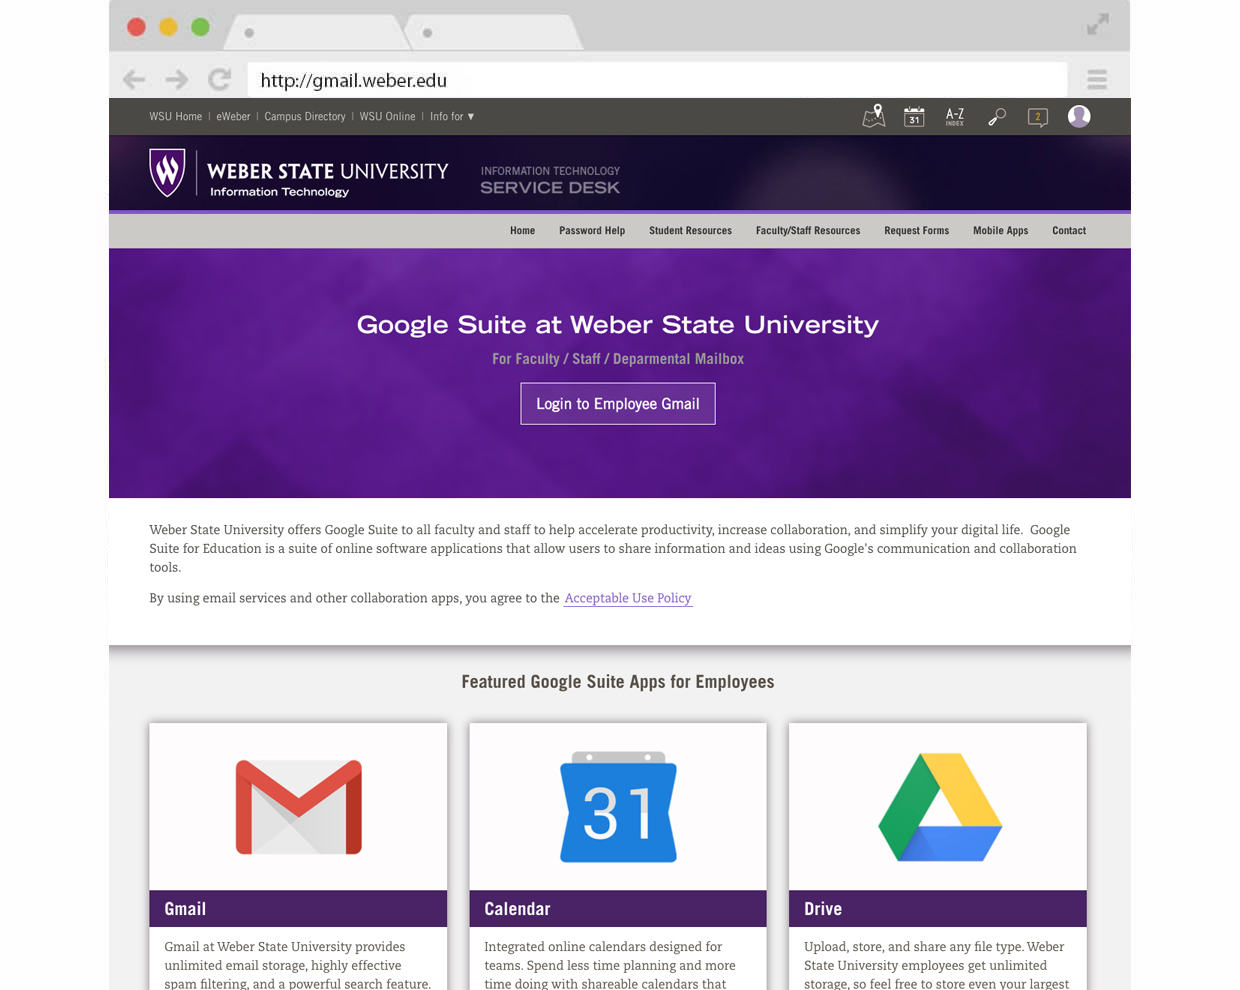Image resolution: width=1240 pixels, height=990 pixels.
Task: Follow the eWeber link
Action: tap(233, 117)
